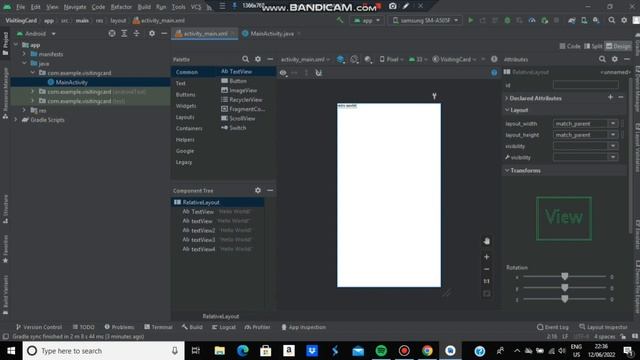
Task: Zoom in with the plus icon
Action: [487, 257]
